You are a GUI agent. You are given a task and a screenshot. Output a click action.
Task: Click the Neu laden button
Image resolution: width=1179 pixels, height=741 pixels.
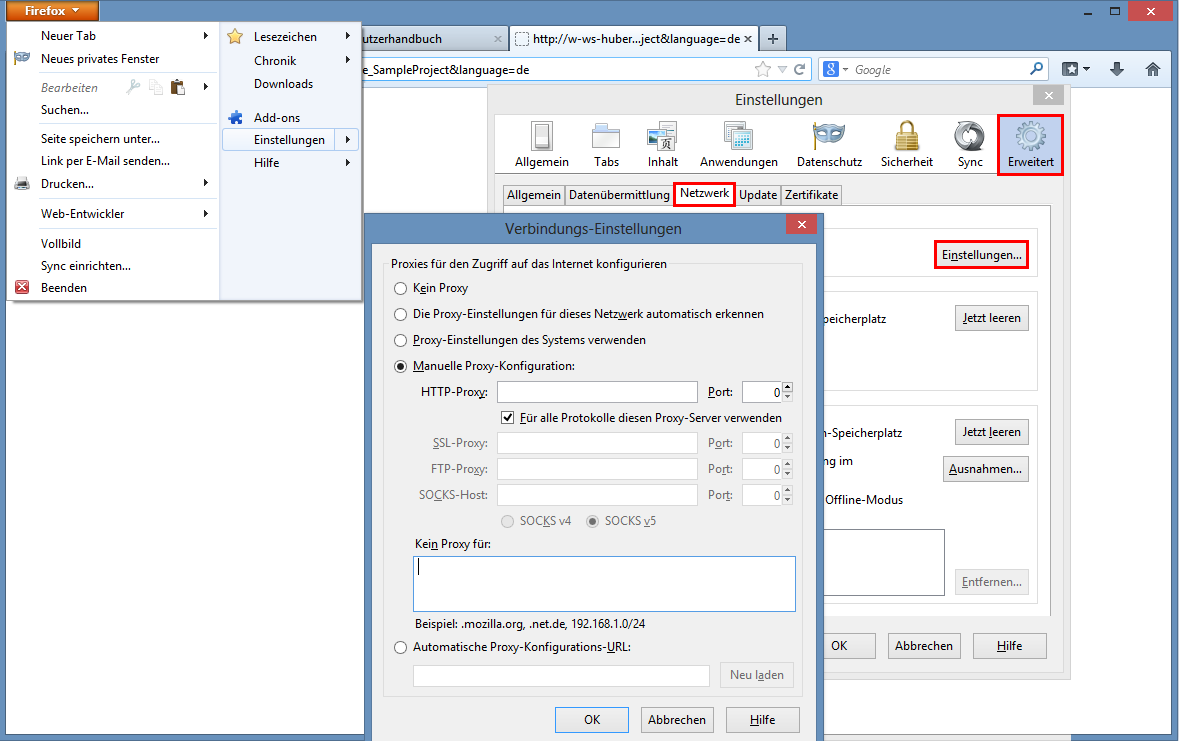pyautogui.click(x=756, y=675)
